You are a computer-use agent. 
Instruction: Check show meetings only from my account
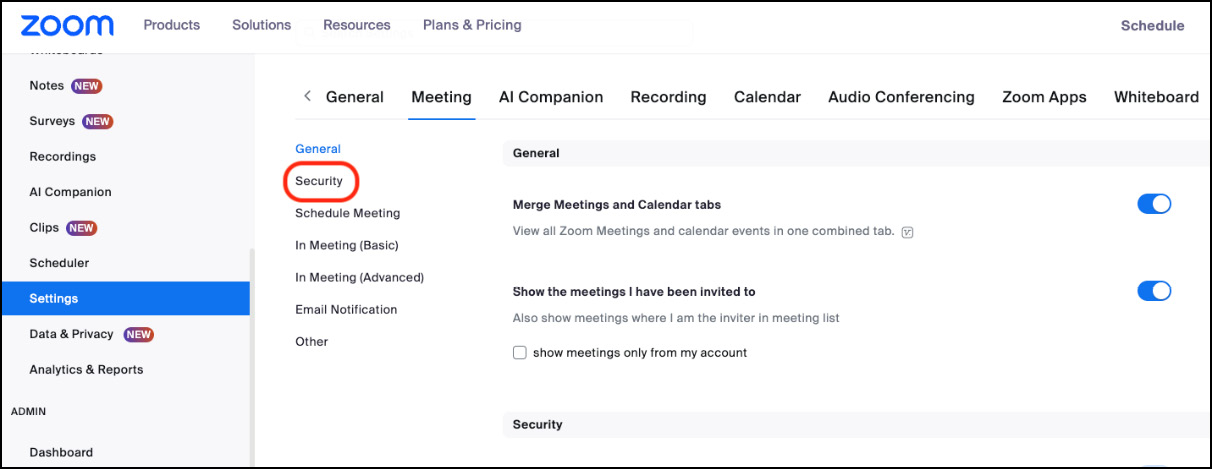[520, 353]
